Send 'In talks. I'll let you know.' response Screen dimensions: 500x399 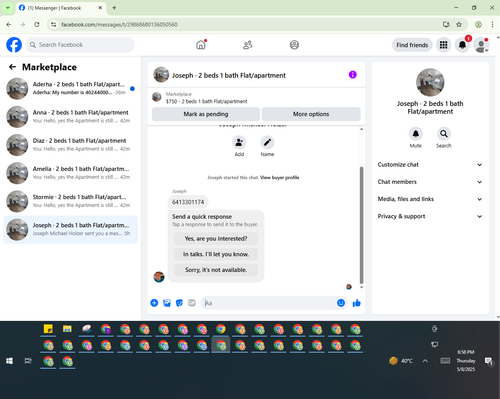tap(216, 254)
